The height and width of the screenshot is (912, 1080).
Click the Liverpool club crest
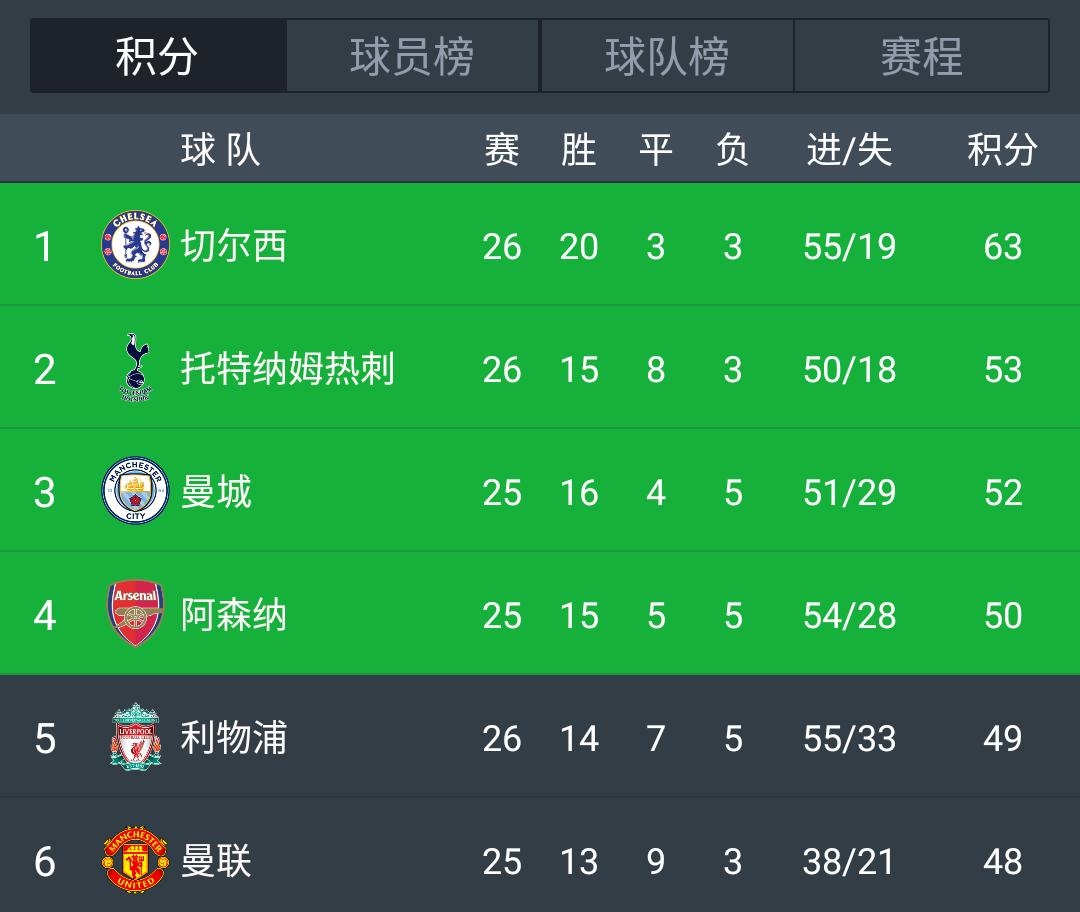[135, 737]
